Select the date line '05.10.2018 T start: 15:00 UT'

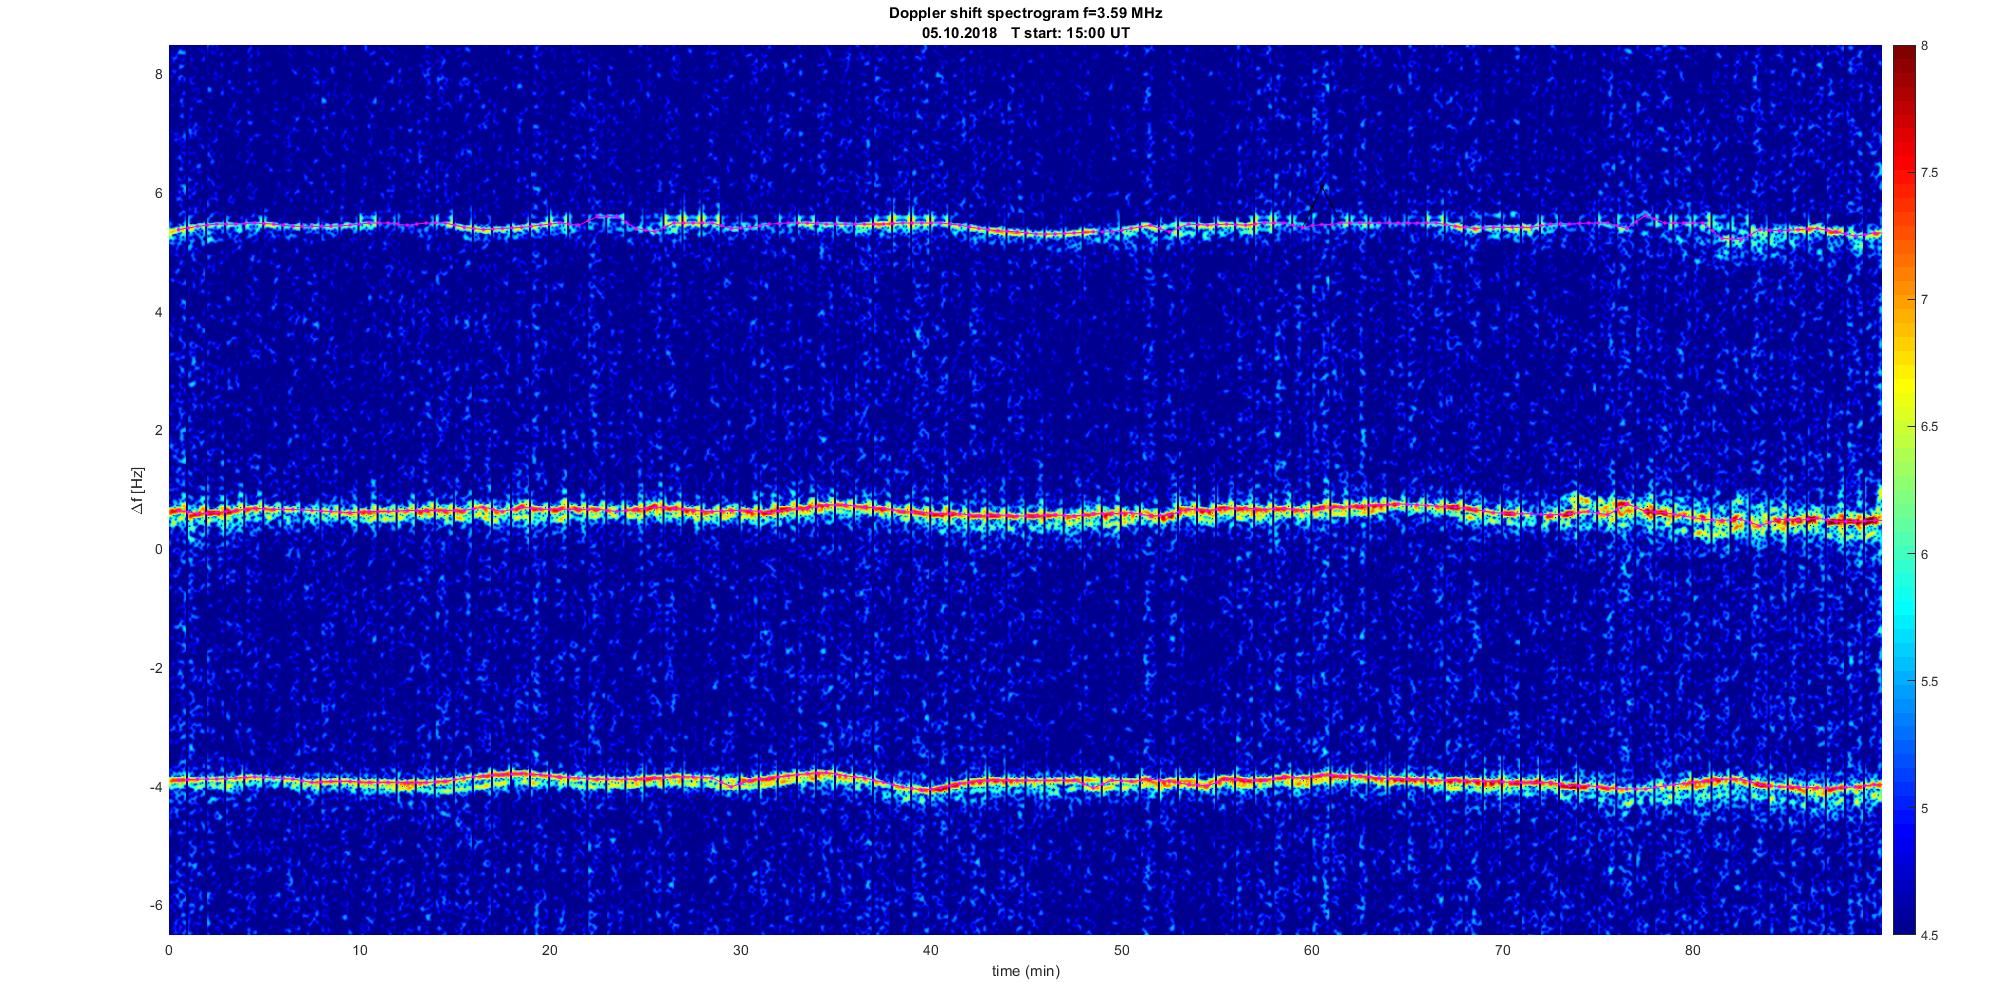tap(1025, 32)
